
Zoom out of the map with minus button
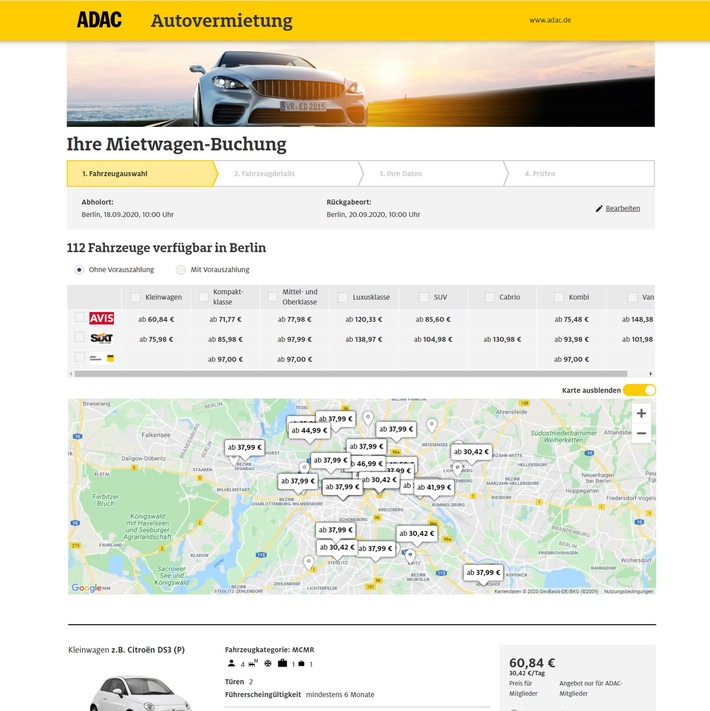point(641,434)
